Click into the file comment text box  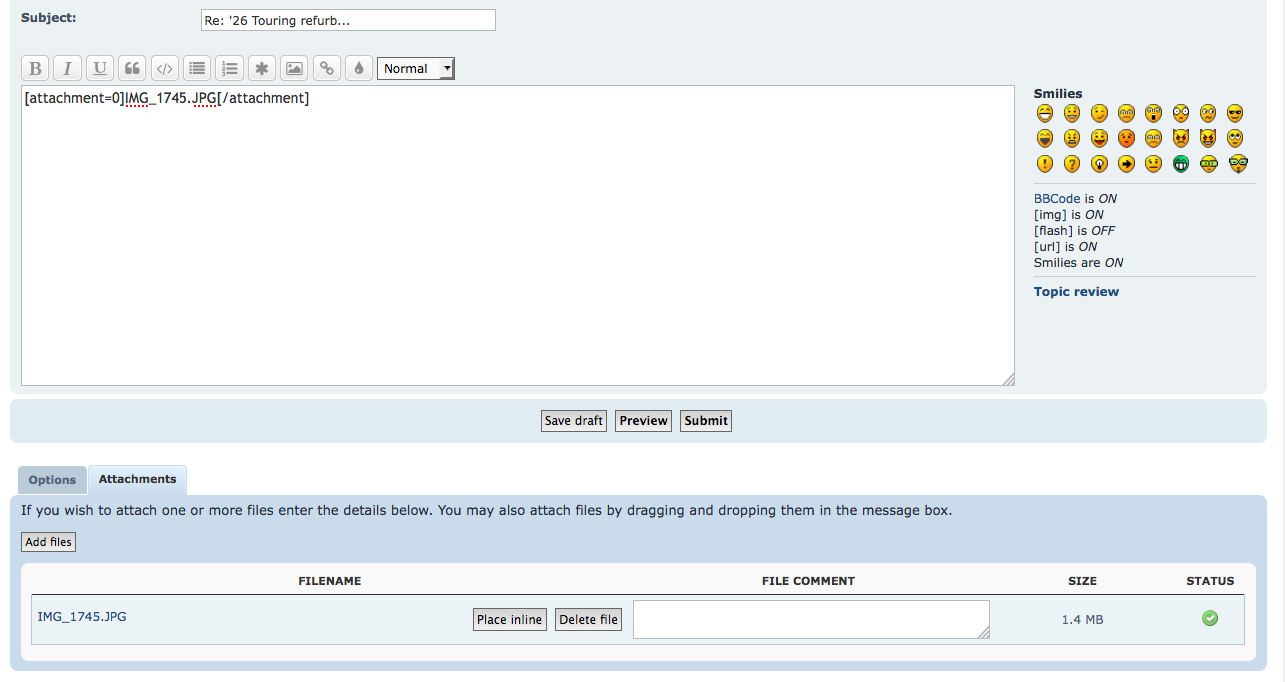pos(810,619)
